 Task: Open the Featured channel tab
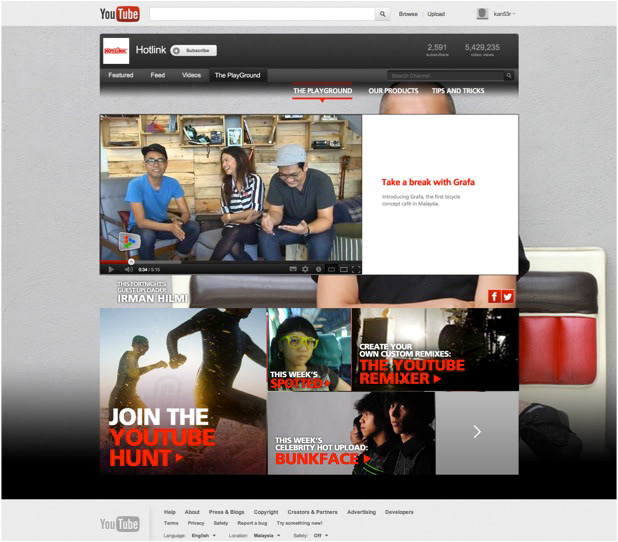click(x=121, y=75)
